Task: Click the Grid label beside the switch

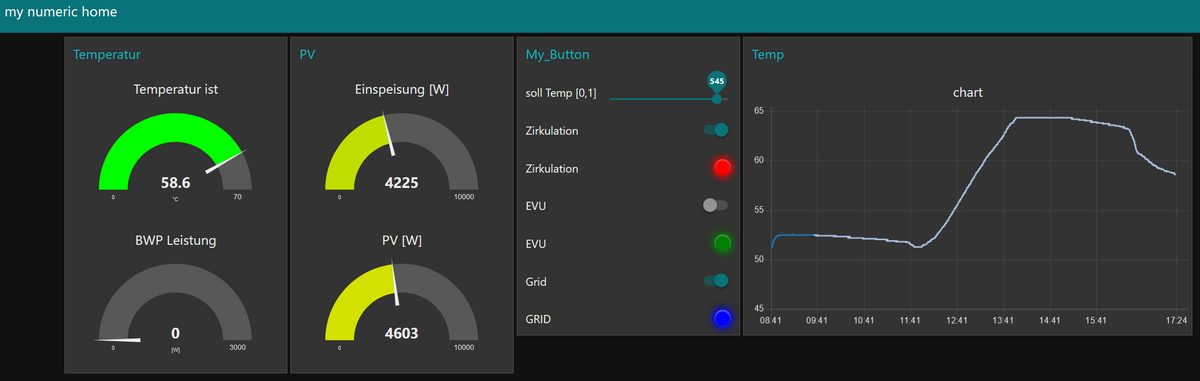Action: (536, 282)
